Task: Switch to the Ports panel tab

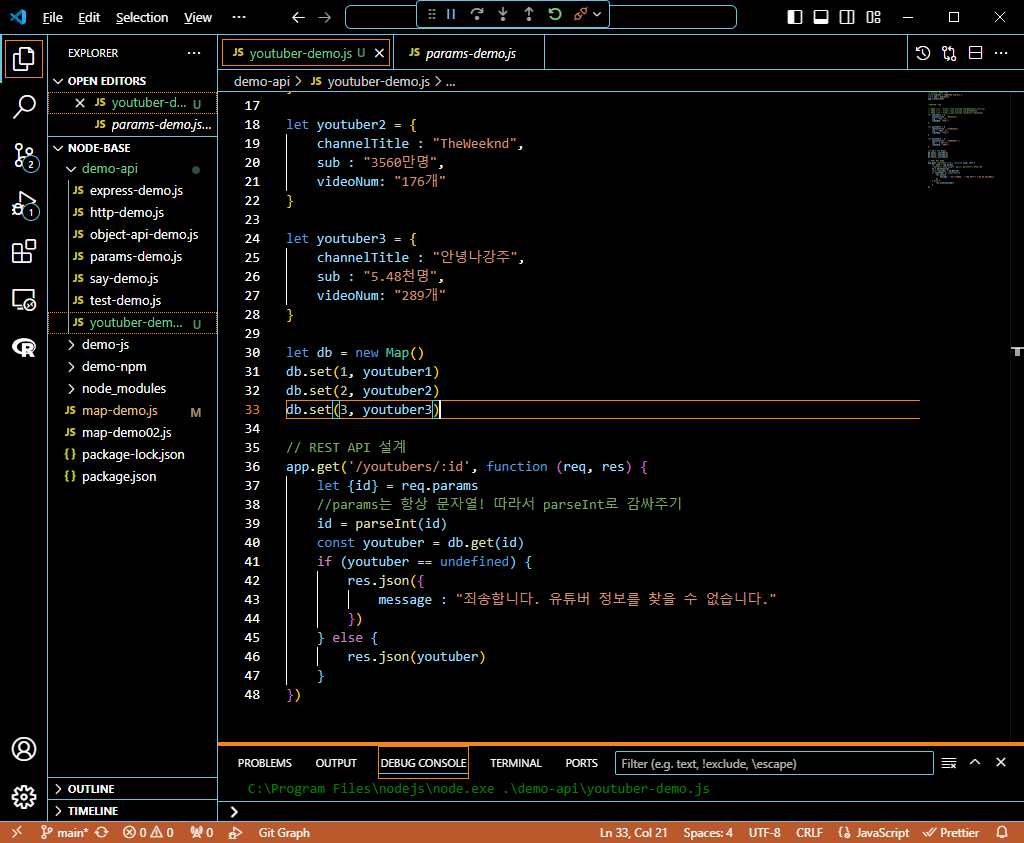Action: (581, 763)
